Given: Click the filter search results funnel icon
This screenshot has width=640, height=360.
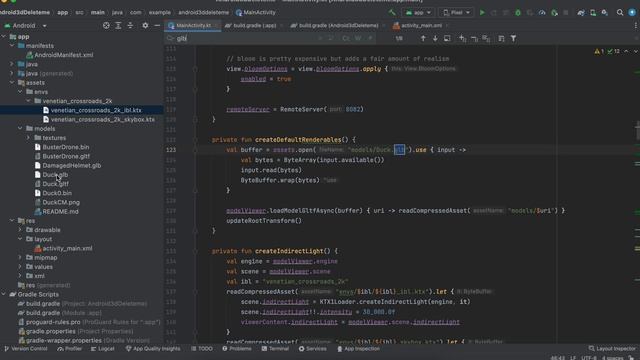Looking at the screenshot, I should coord(513,38).
